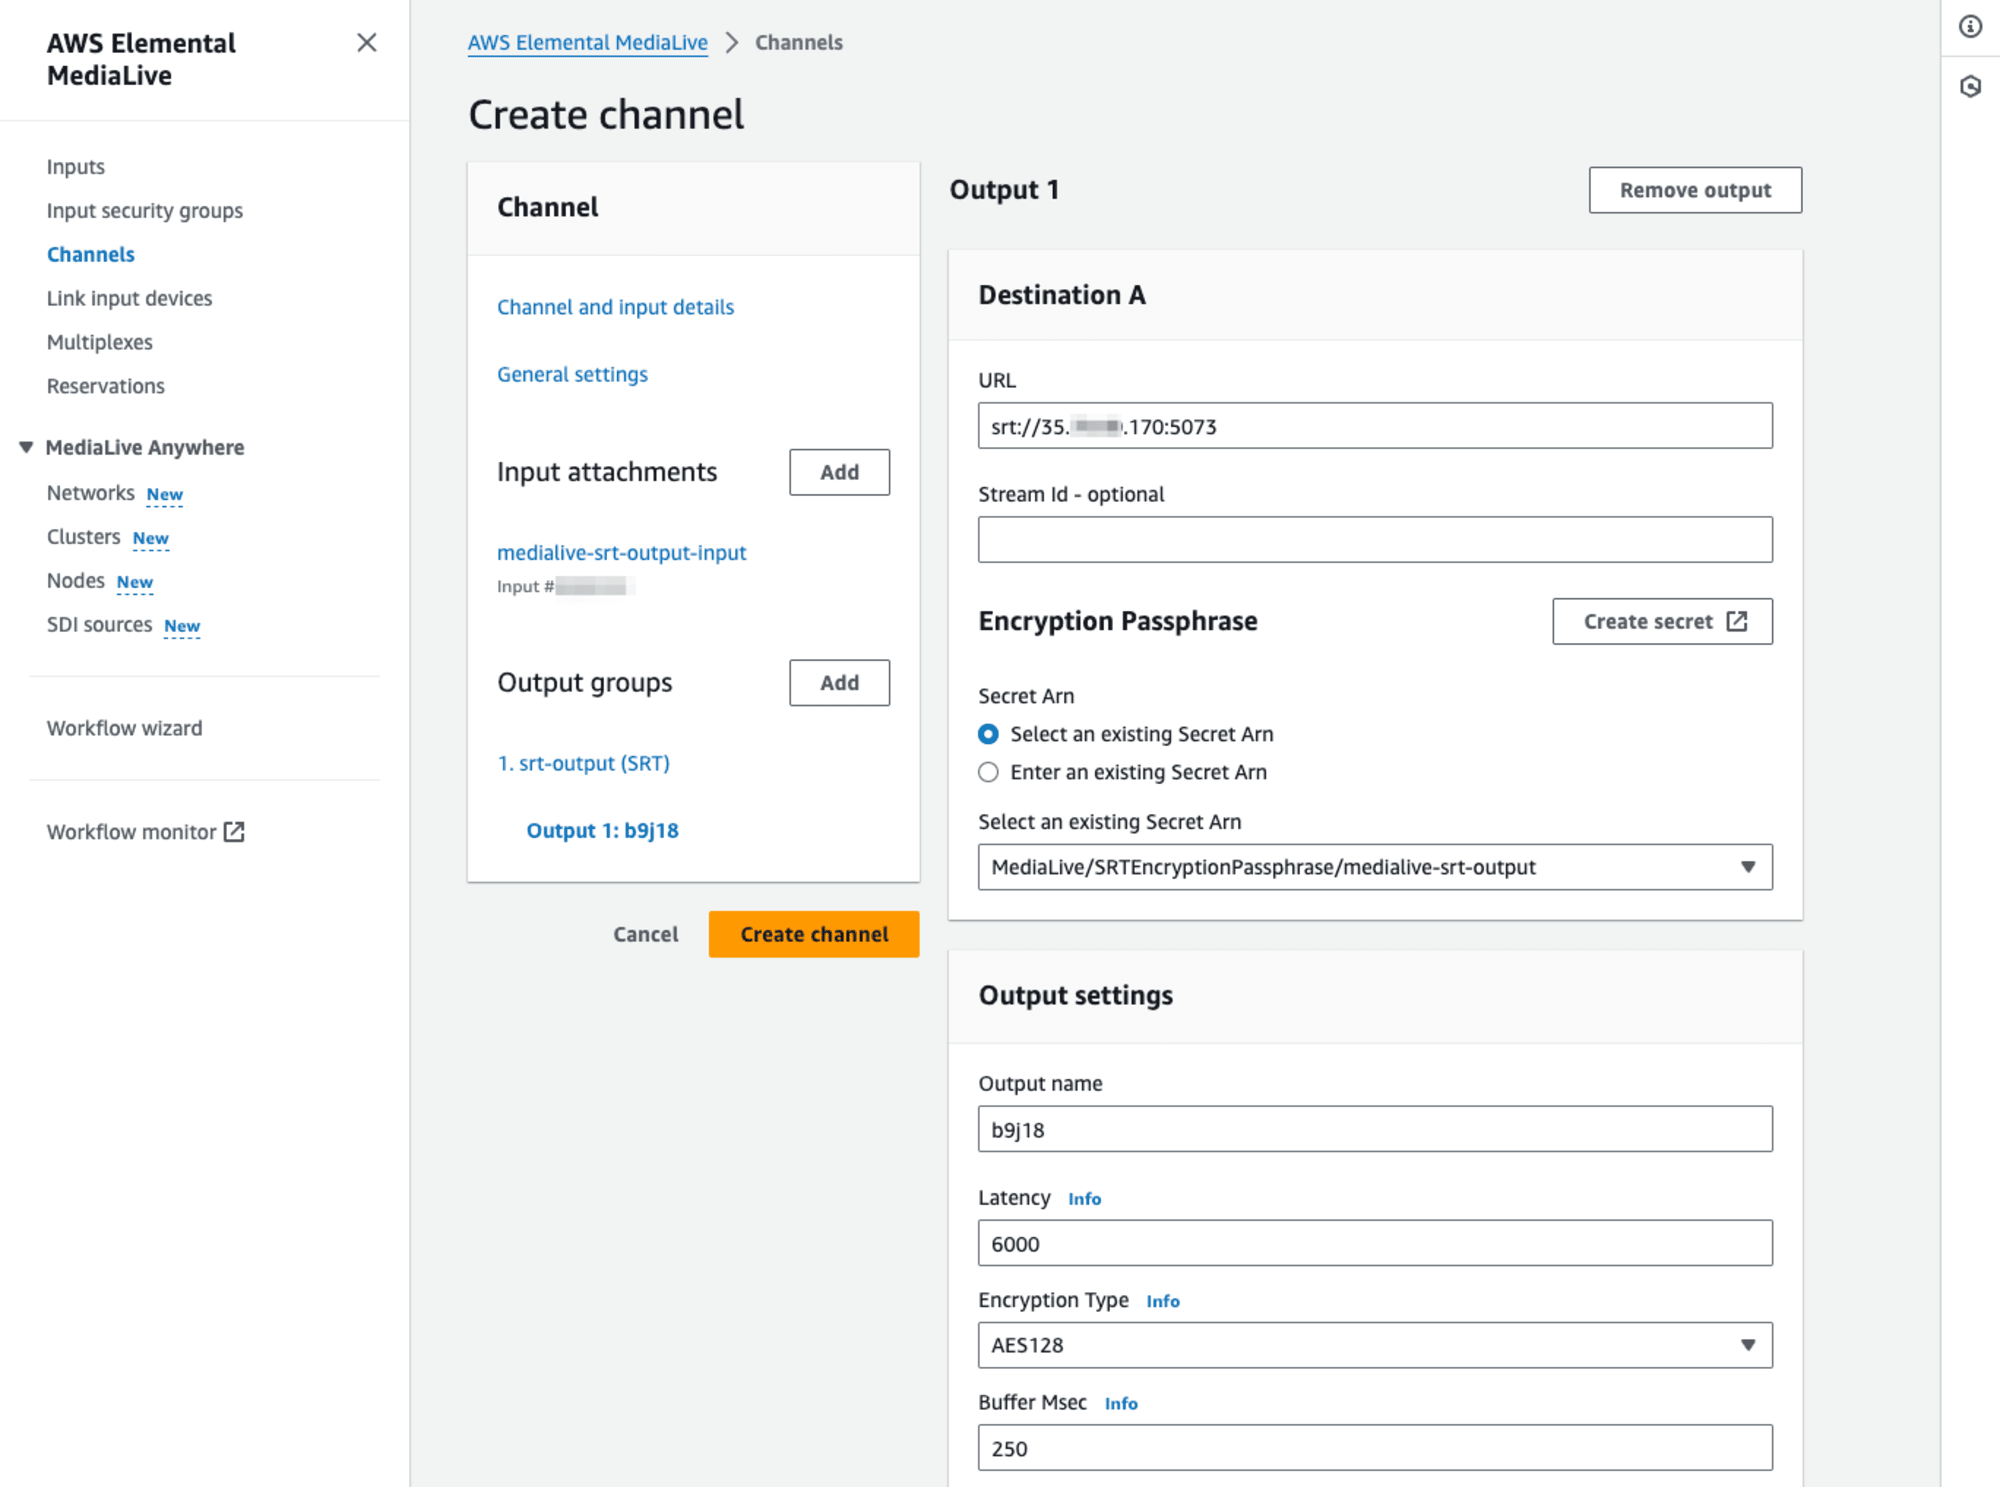Open Networks under MediaLive Anywhere
Image resolution: width=2000 pixels, height=1487 pixels.
pyautogui.click(x=91, y=493)
